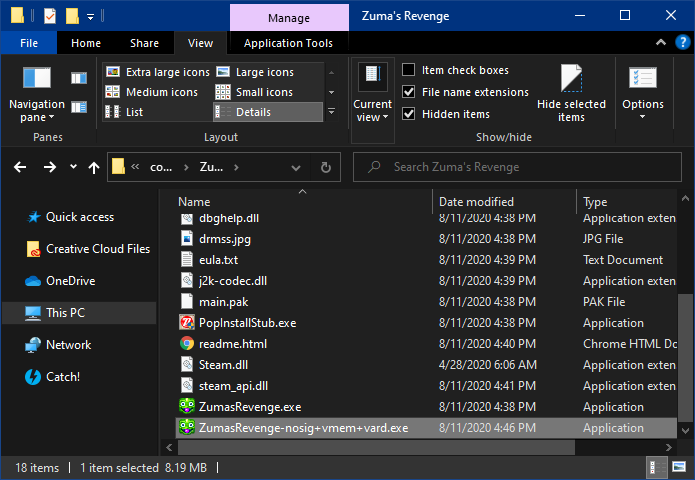The image size is (695, 480).
Task: Expand the layout gallery options
Action: click(332, 112)
